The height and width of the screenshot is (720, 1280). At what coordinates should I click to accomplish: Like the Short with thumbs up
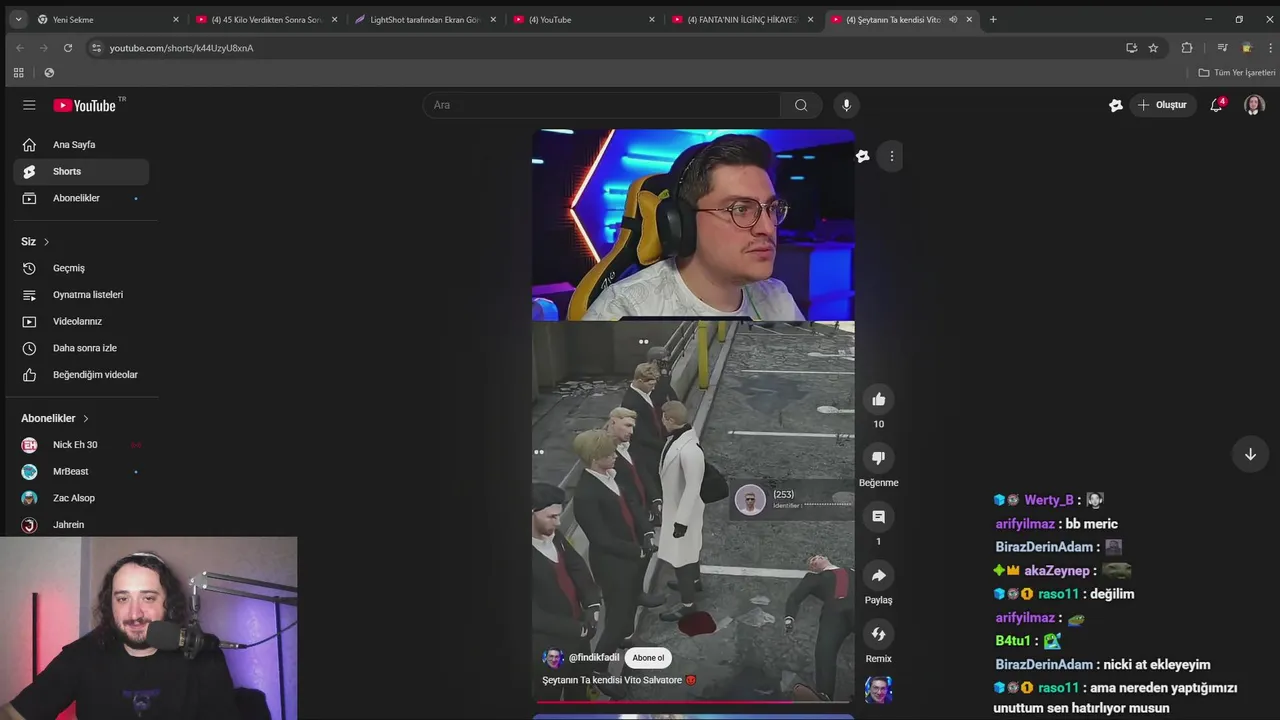coord(878,400)
